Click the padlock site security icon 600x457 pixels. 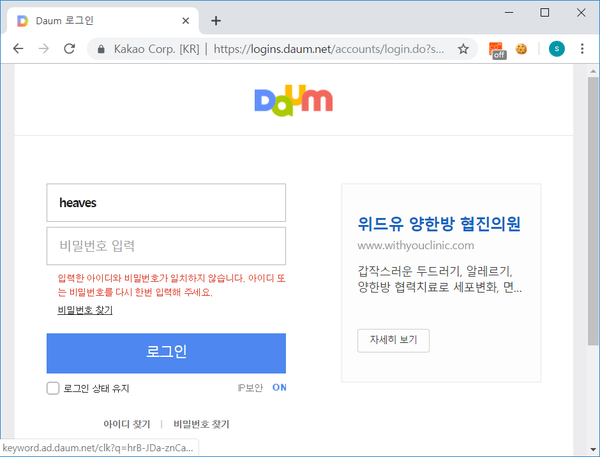[x=101, y=49]
